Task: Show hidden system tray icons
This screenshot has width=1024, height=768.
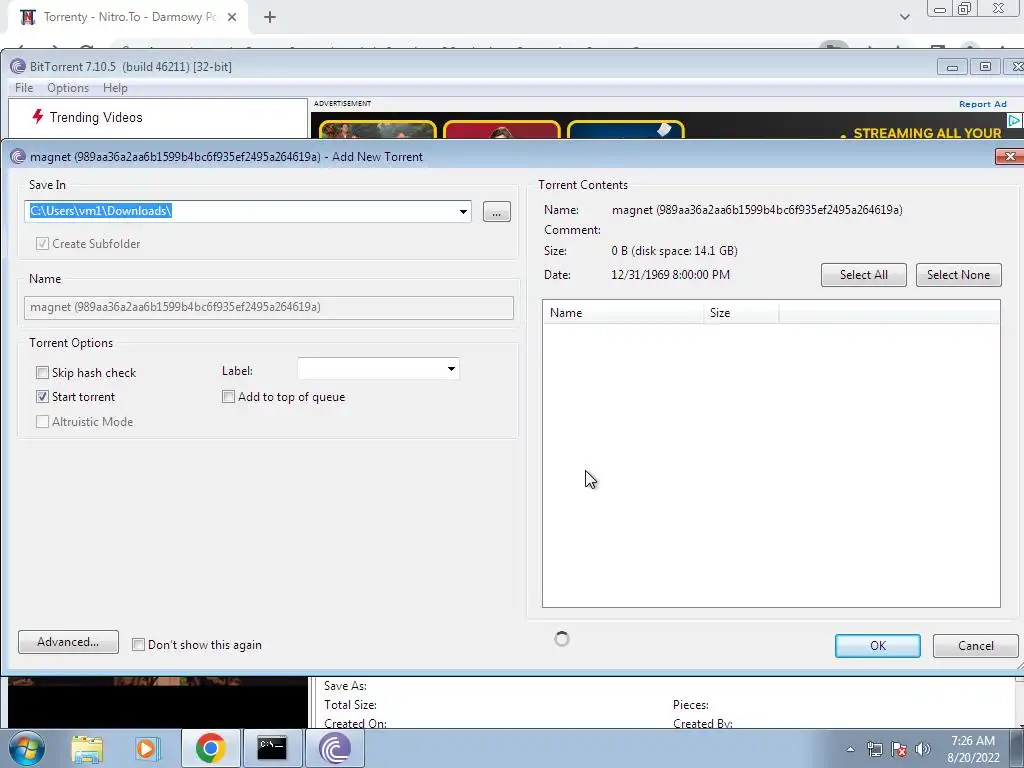Action: coord(850,749)
